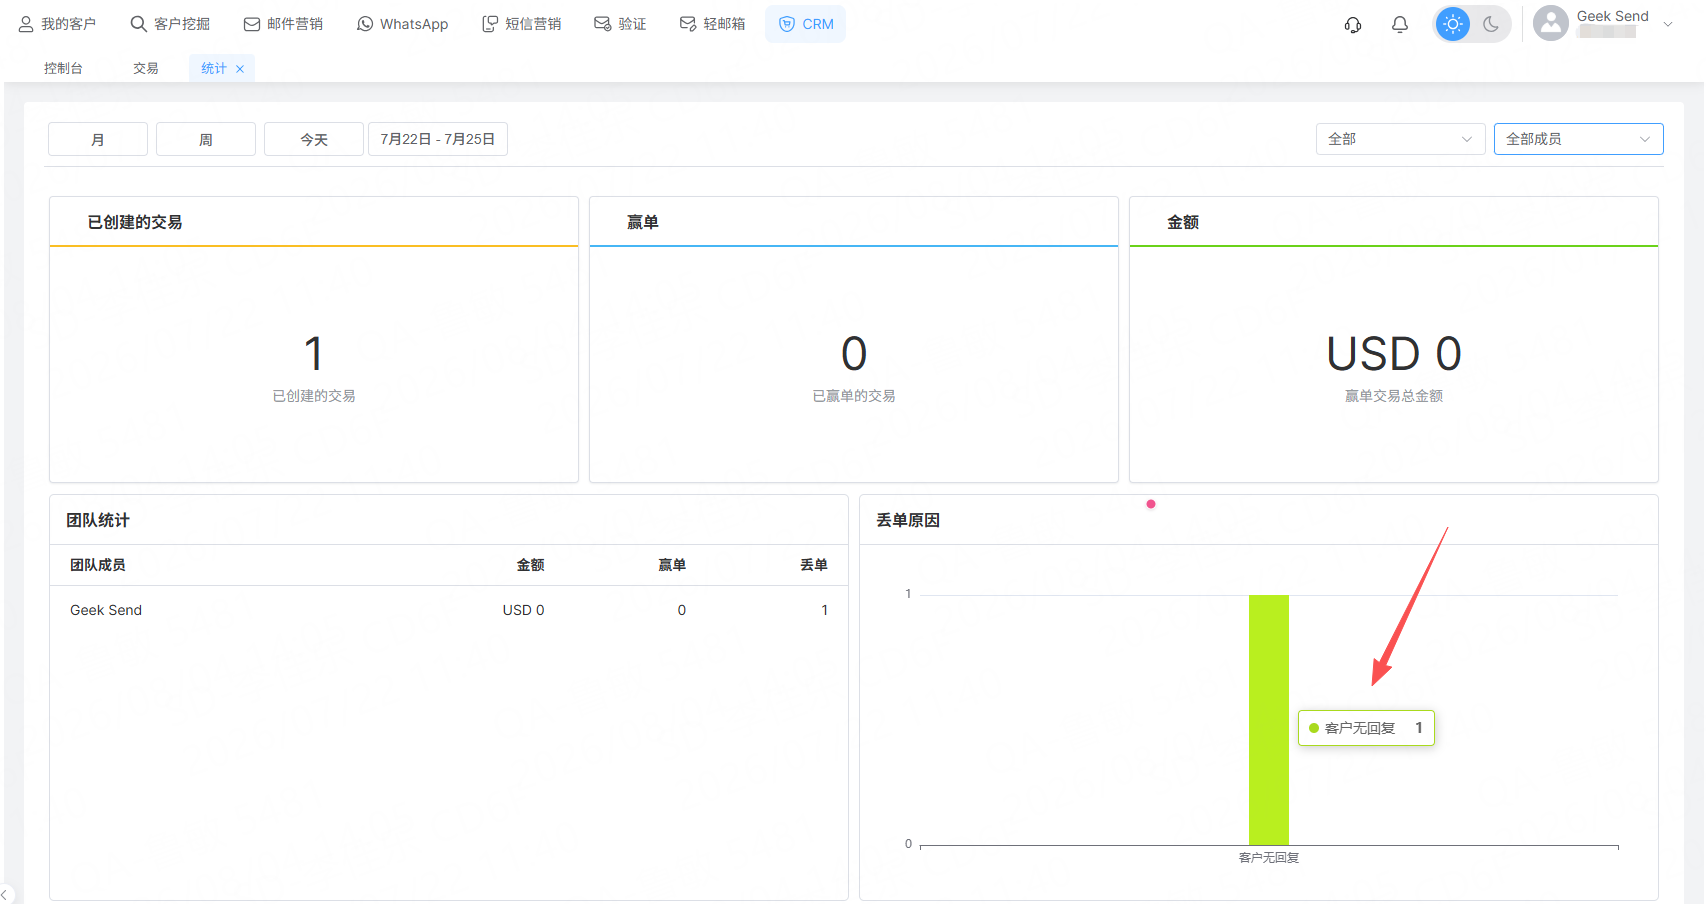Expand the 全部 dropdown
This screenshot has width=1706, height=904.
click(x=1400, y=139)
